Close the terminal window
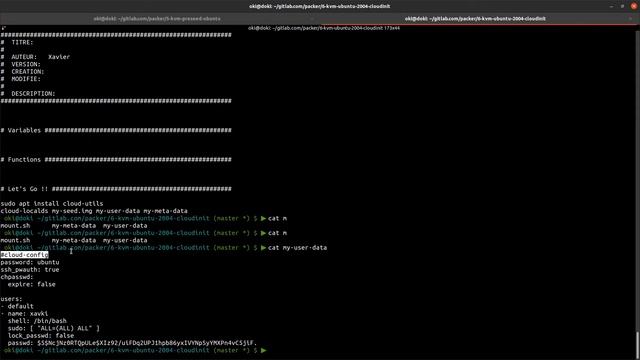Viewport: 640px width, 360px height. tap(634, 6)
